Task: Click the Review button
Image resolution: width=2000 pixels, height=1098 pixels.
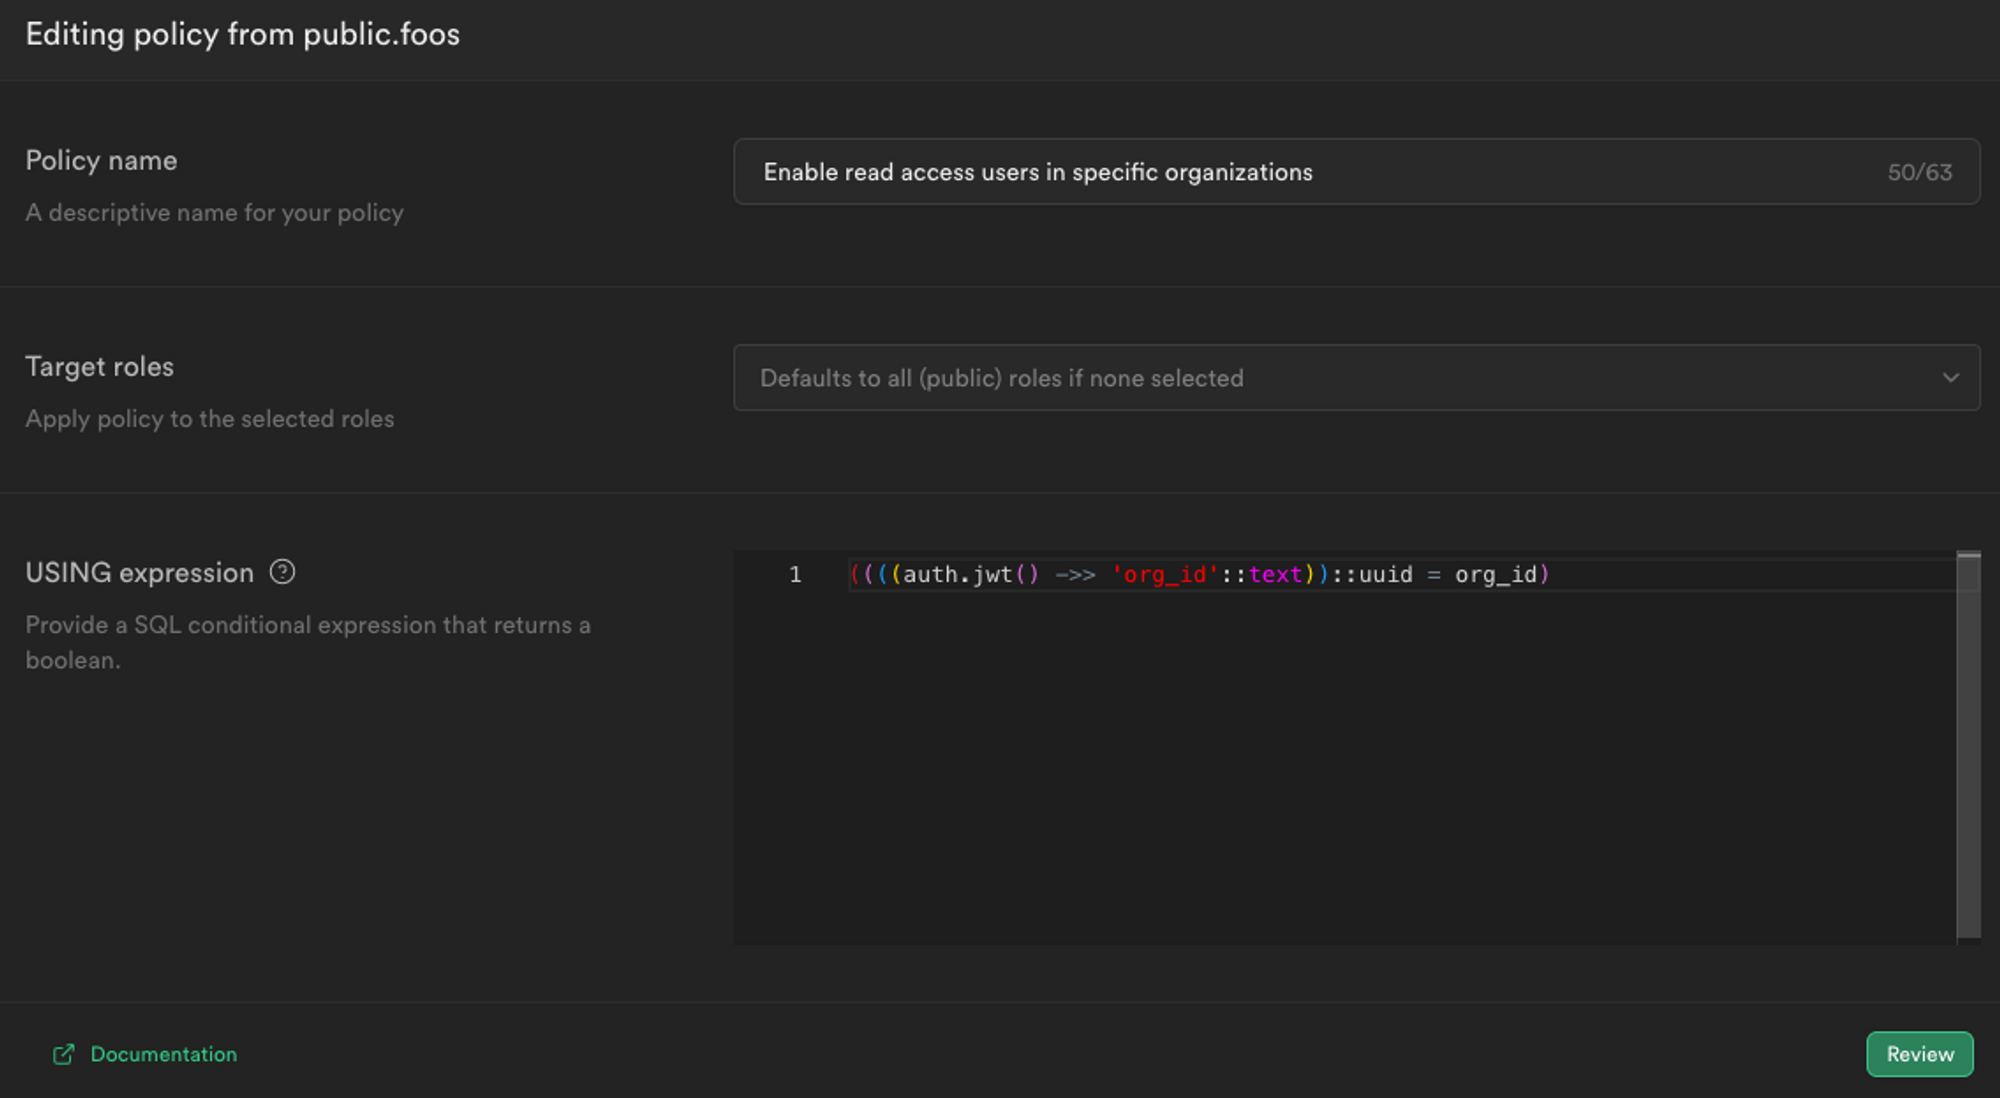Action: click(1919, 1054)
